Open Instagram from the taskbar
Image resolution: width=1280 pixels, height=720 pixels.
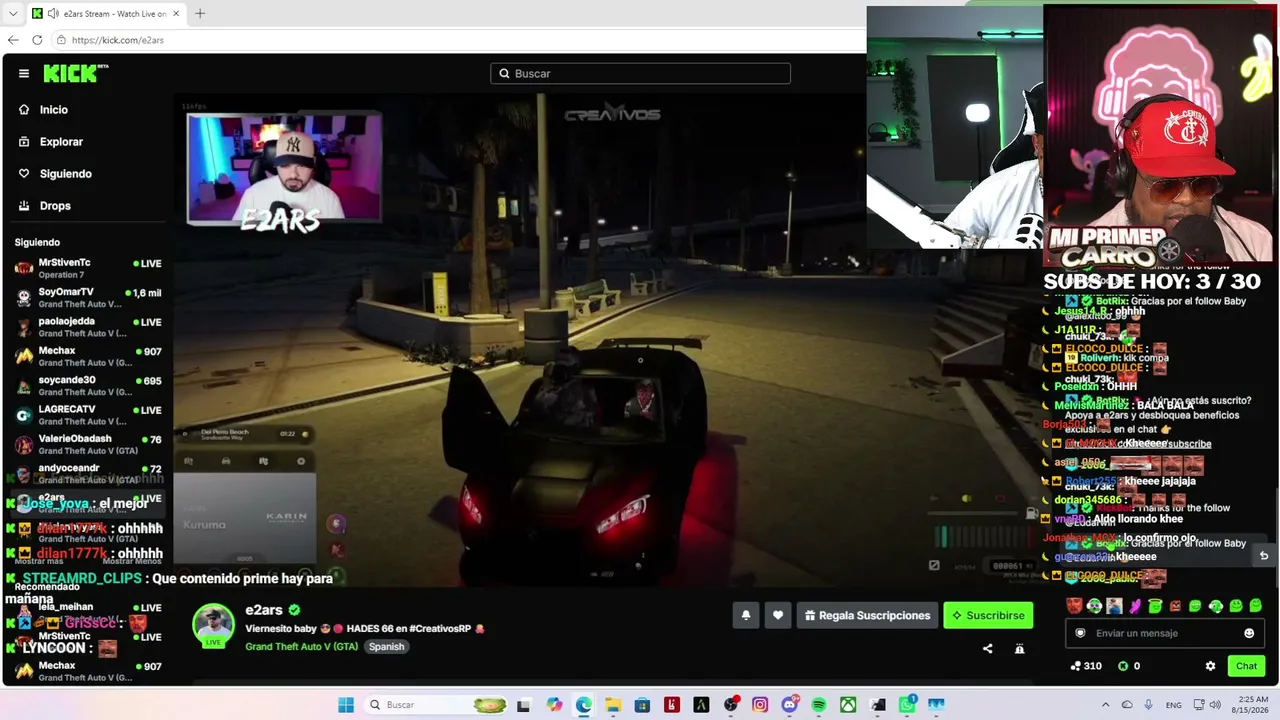[760, 705]
